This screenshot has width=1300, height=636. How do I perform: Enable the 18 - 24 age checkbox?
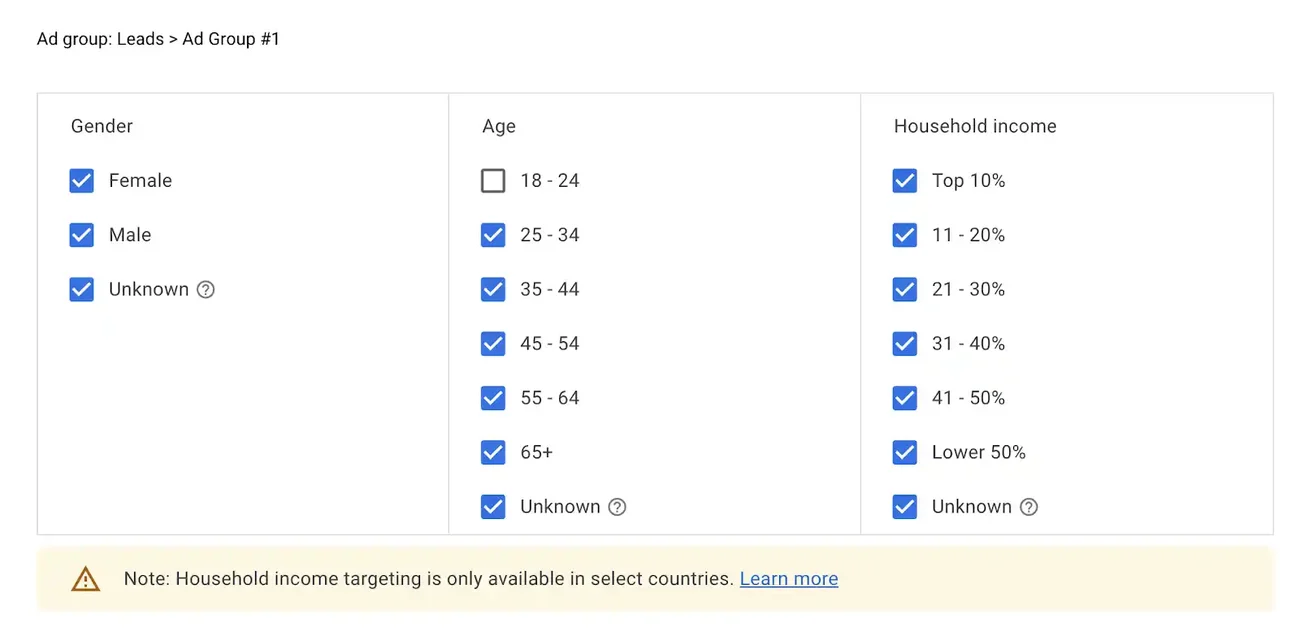[493, 181]
